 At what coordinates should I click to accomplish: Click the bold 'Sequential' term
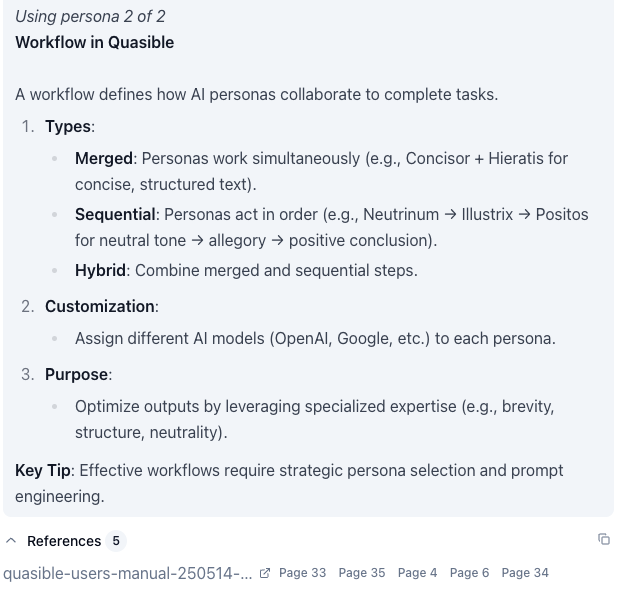115,214
